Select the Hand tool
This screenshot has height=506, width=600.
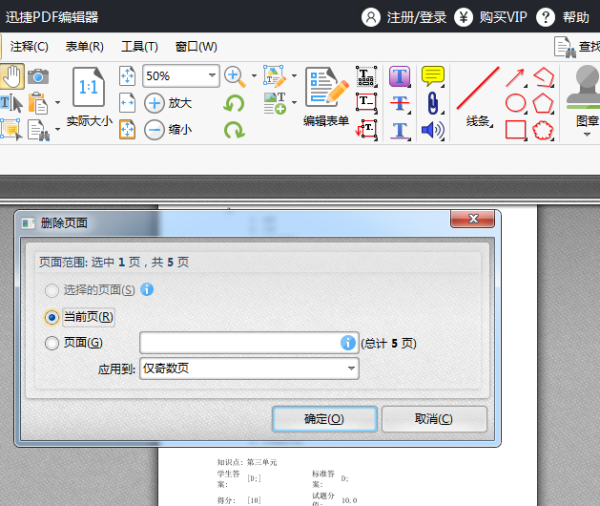(x=12, y=76)
